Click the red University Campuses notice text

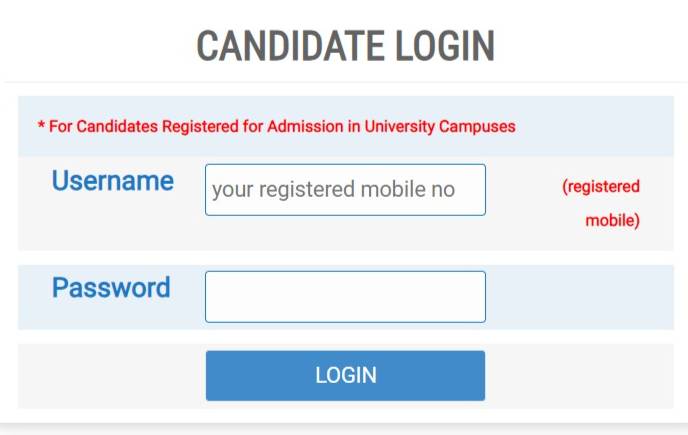(277, 127)
